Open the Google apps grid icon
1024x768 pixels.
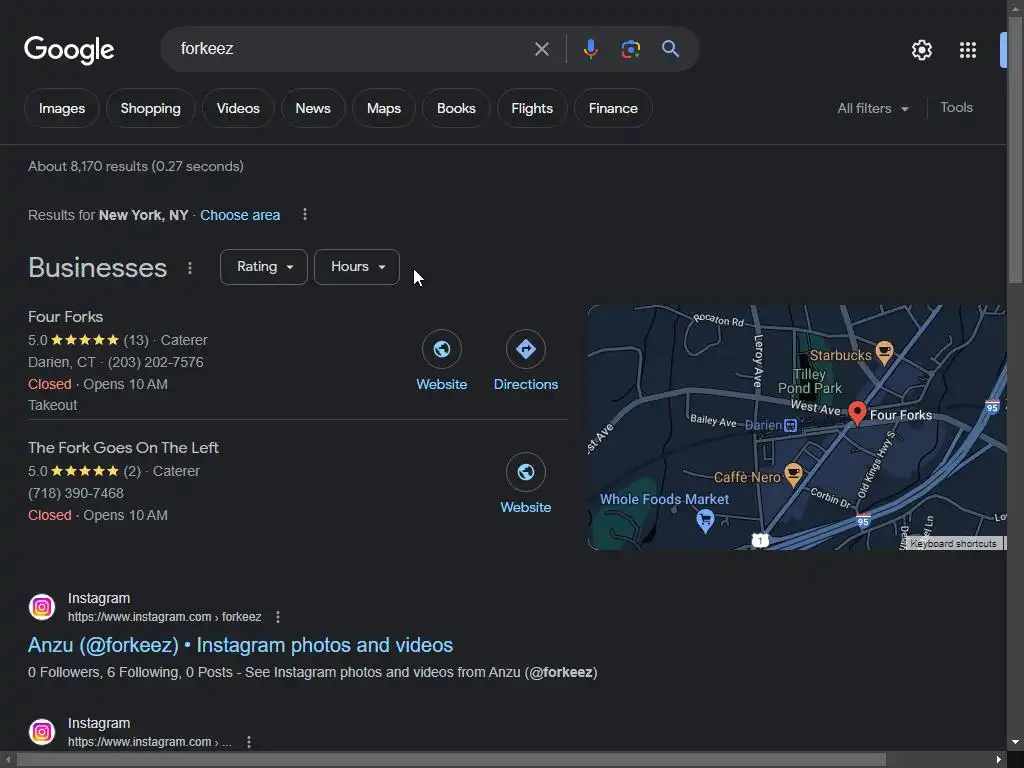point(968,50)
